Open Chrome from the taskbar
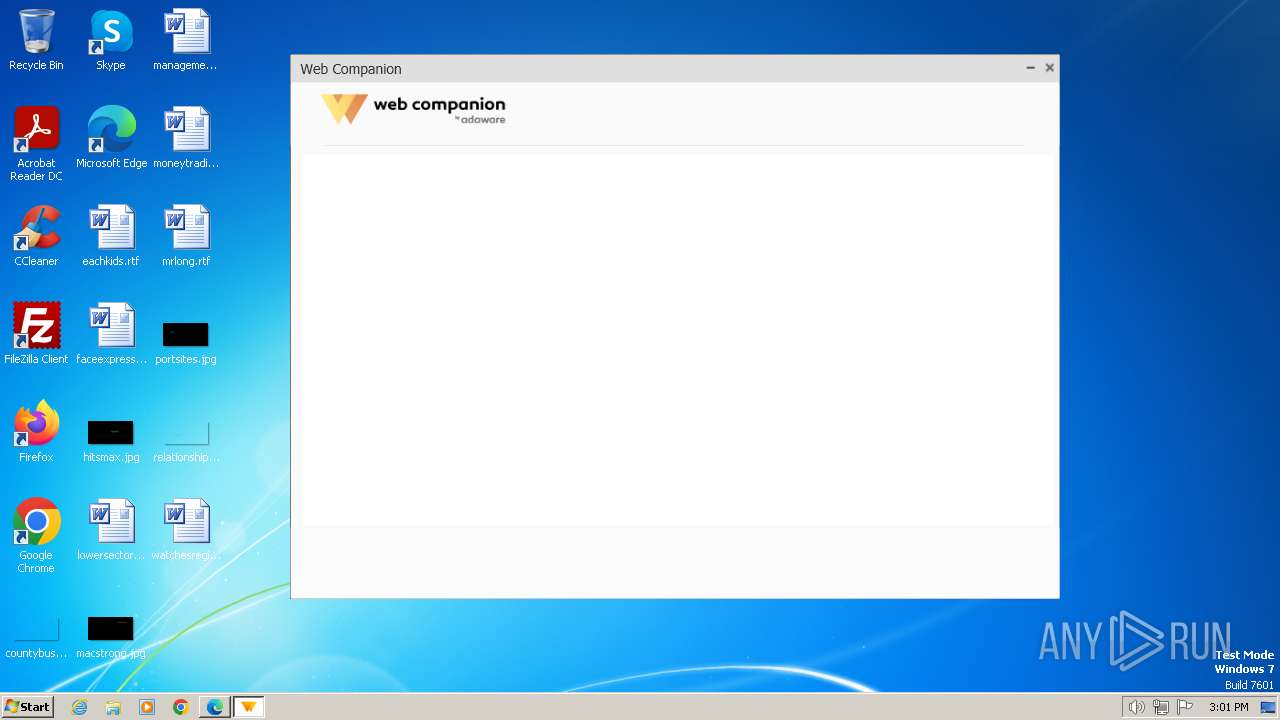 click(181, 707)
